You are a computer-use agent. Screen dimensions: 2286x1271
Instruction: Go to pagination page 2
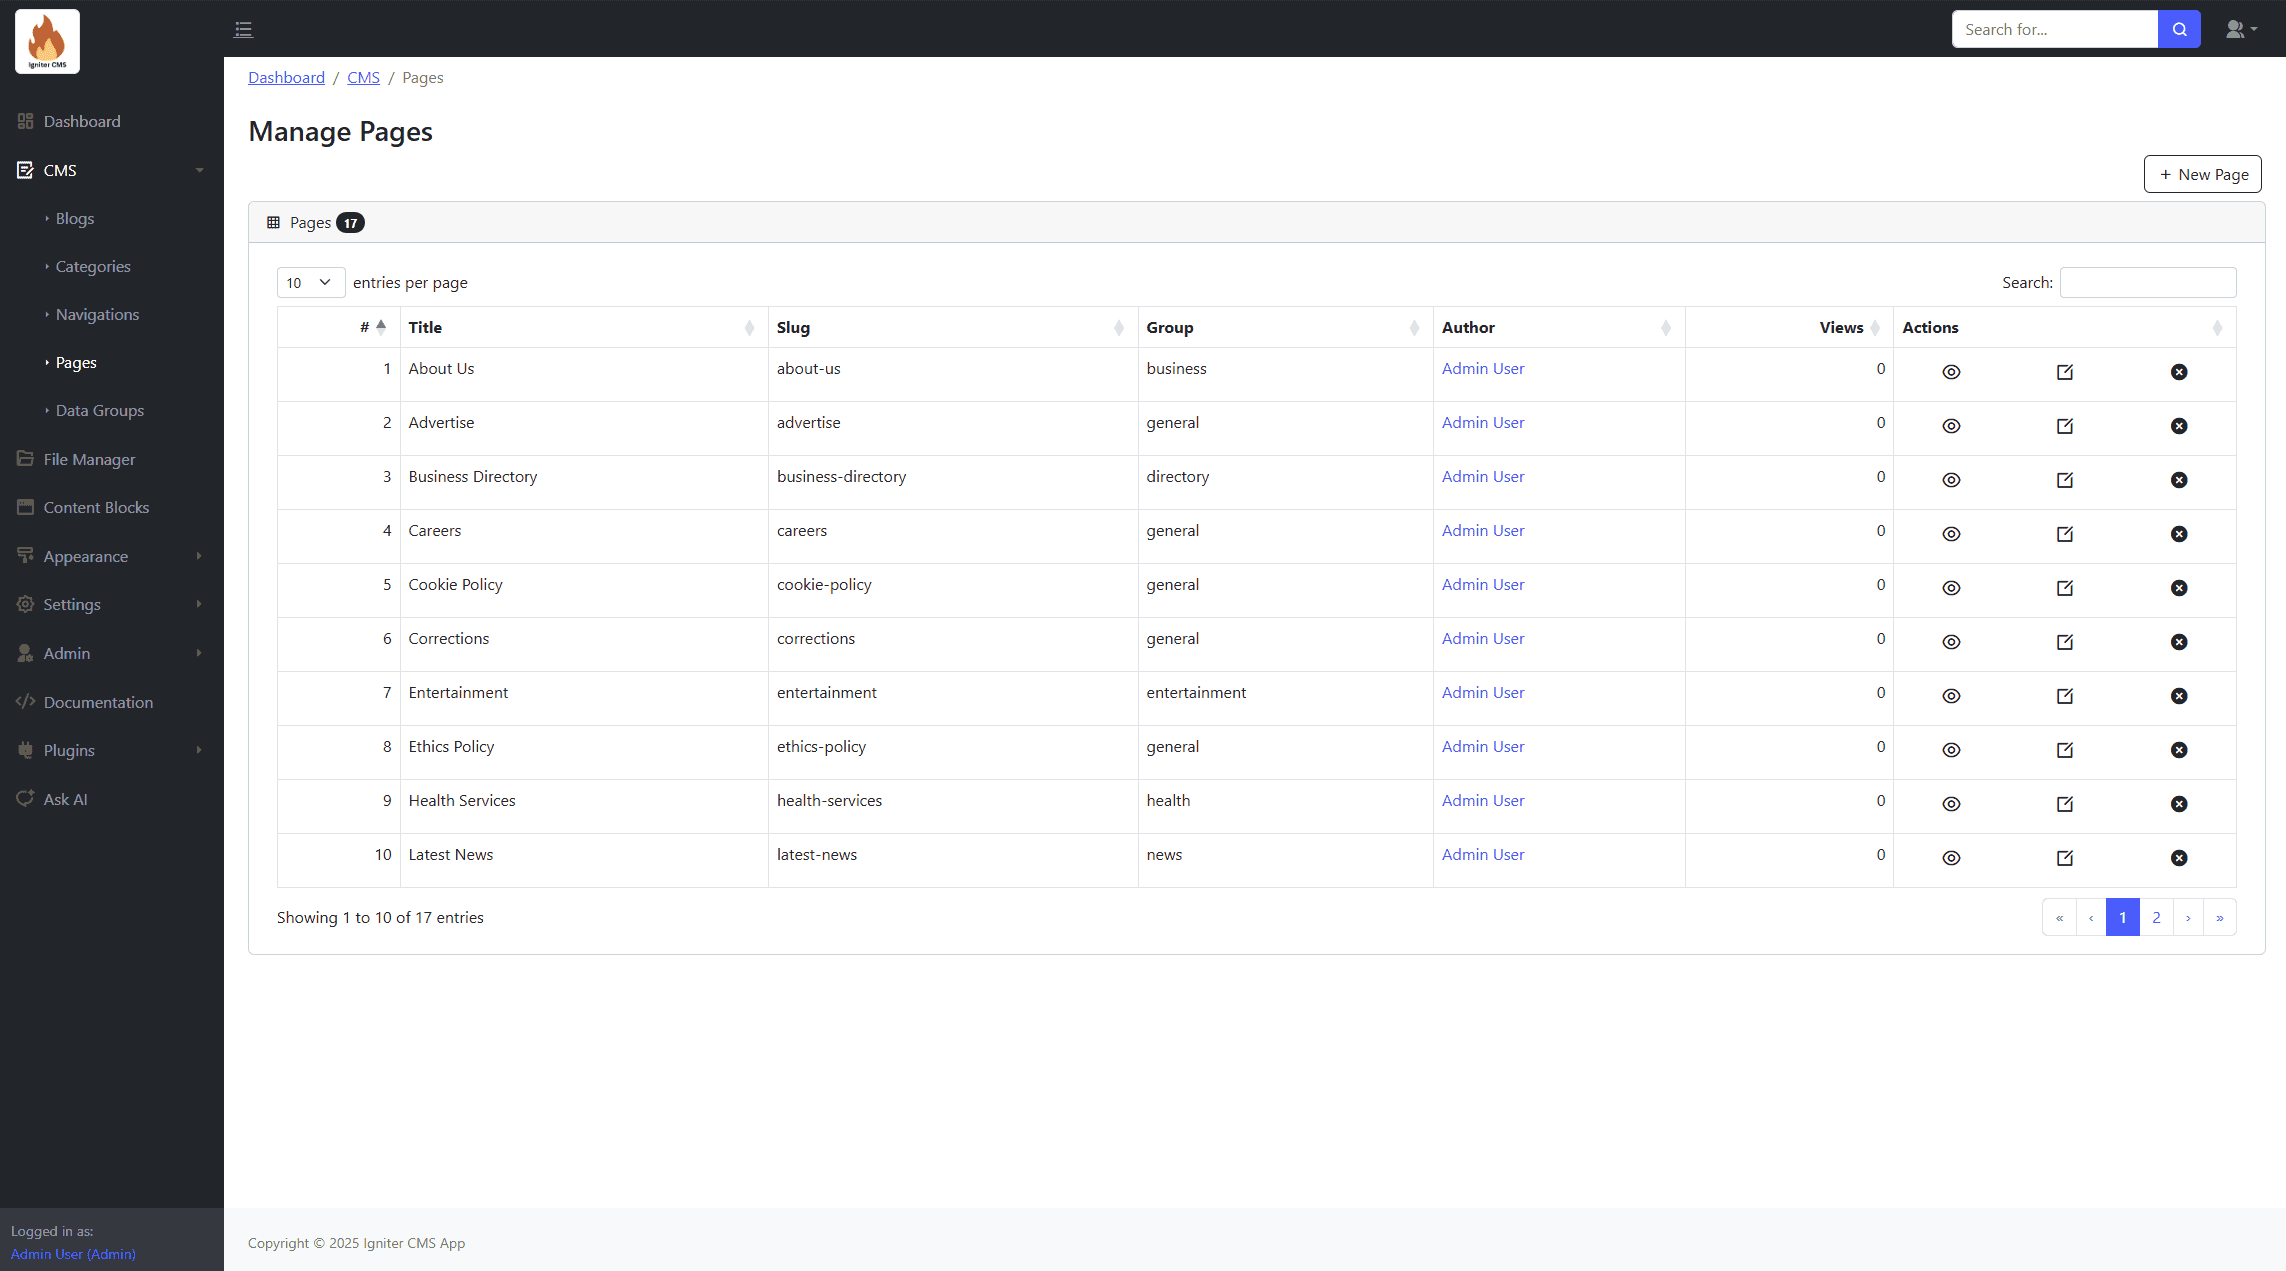[2156, 917]
